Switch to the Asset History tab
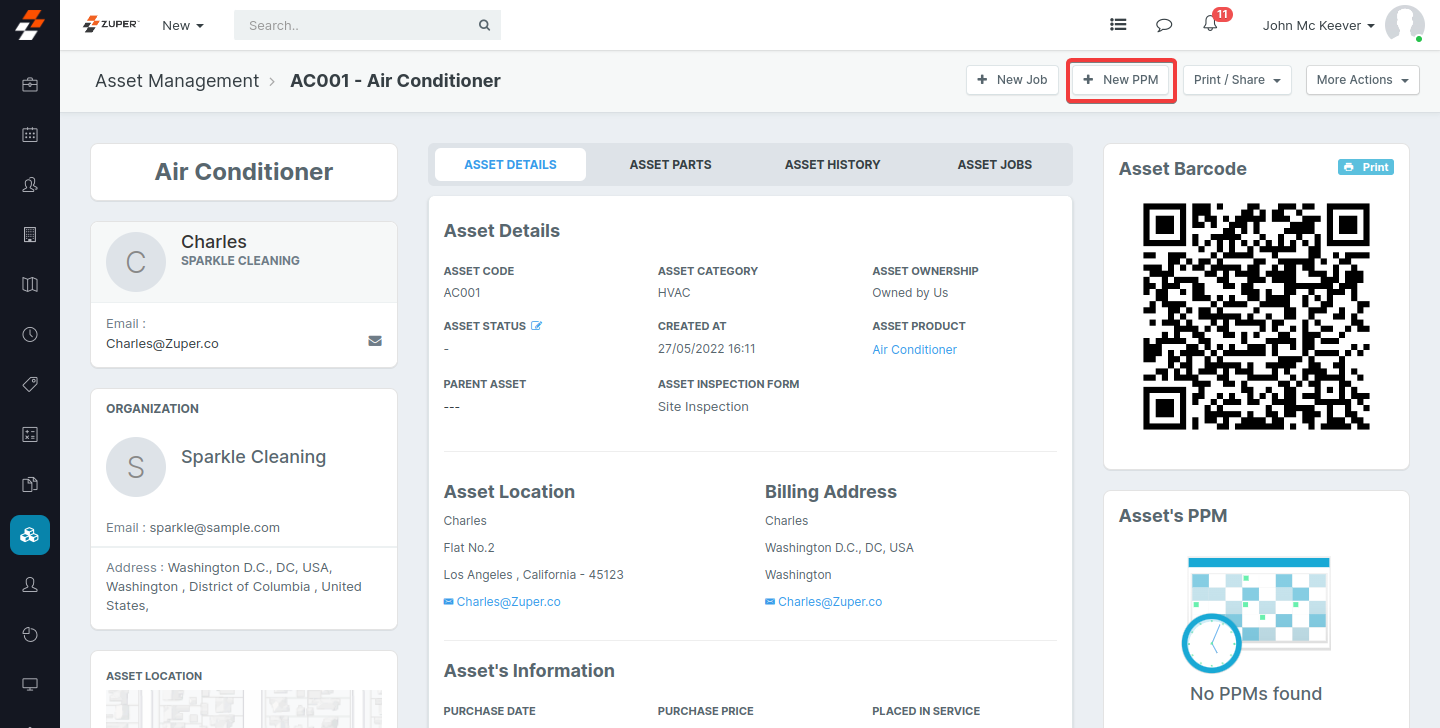 tap(832, 165)
